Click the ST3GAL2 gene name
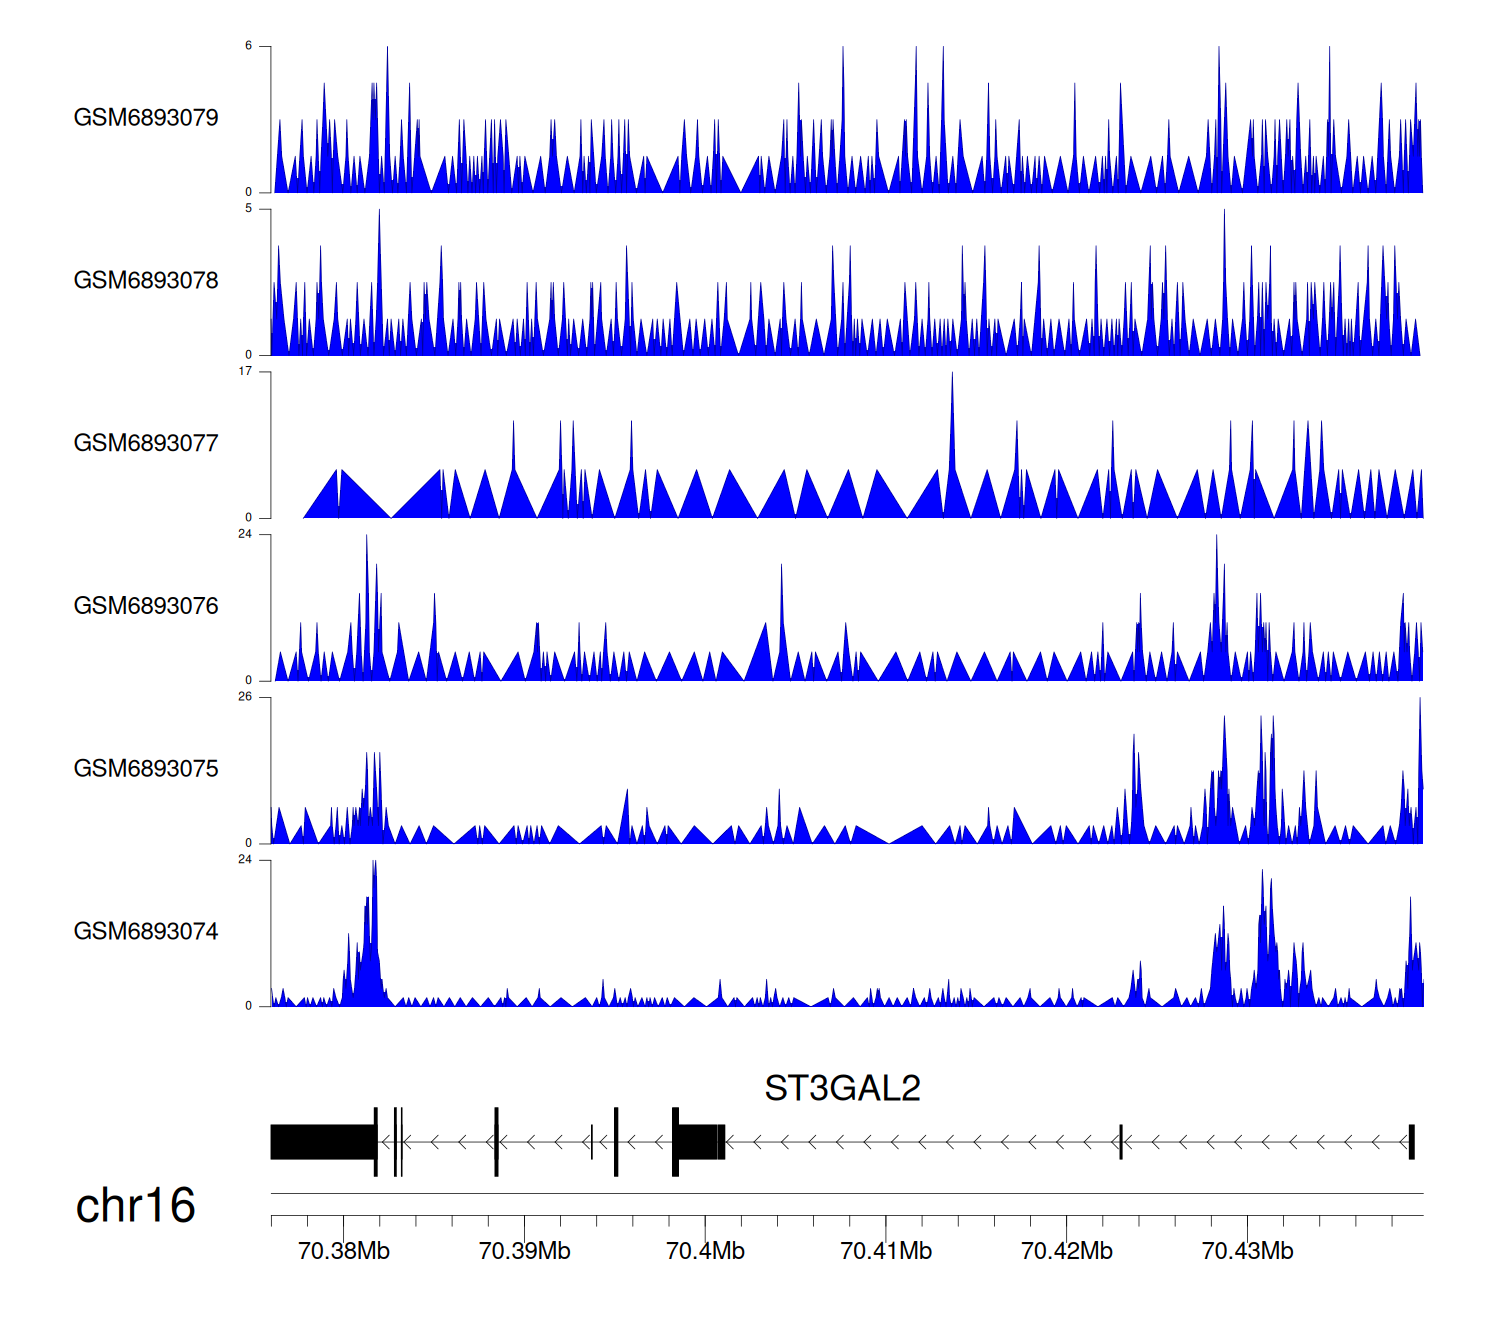This screenshot has width=1500, height=1320. tap(842, 1088)
